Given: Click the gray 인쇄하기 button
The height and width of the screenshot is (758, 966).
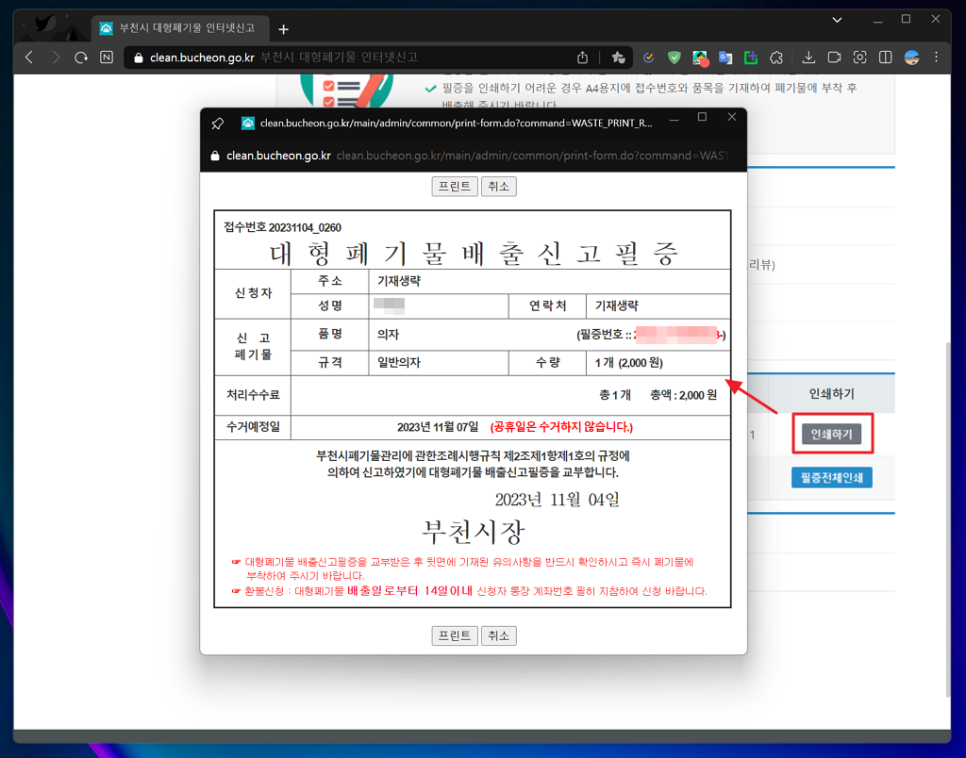Looking at the screenshot, I should 831,434.
